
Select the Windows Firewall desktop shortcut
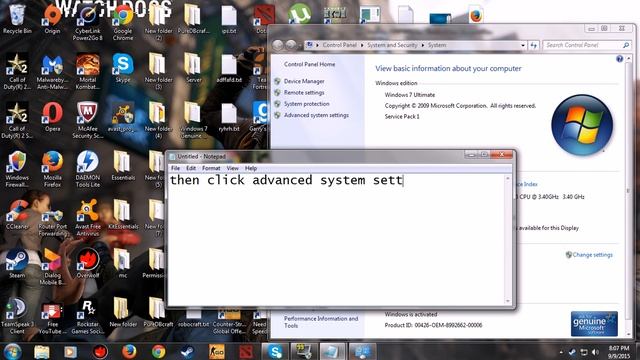pyautogui.click(x=17, y=169)
